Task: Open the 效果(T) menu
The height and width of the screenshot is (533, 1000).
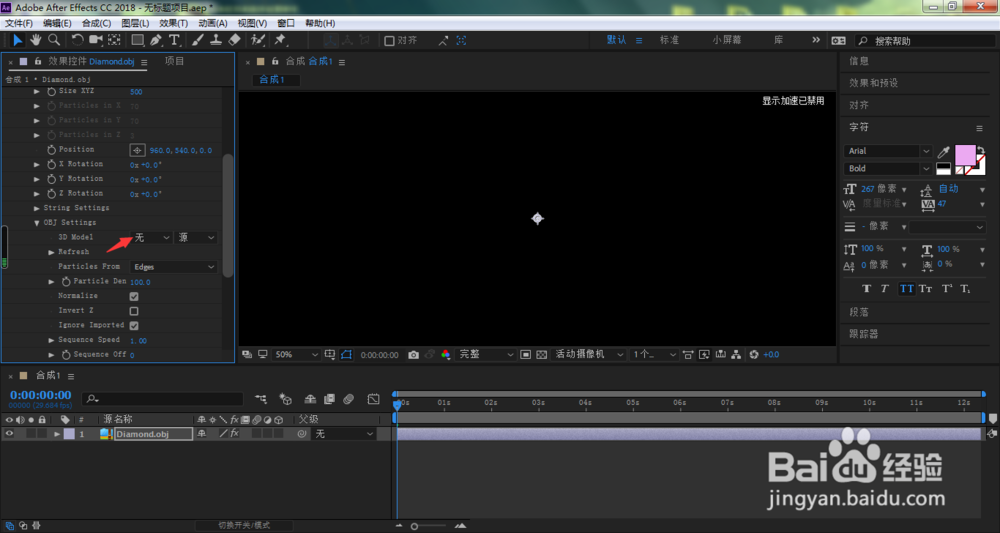Action: point(173,23)
